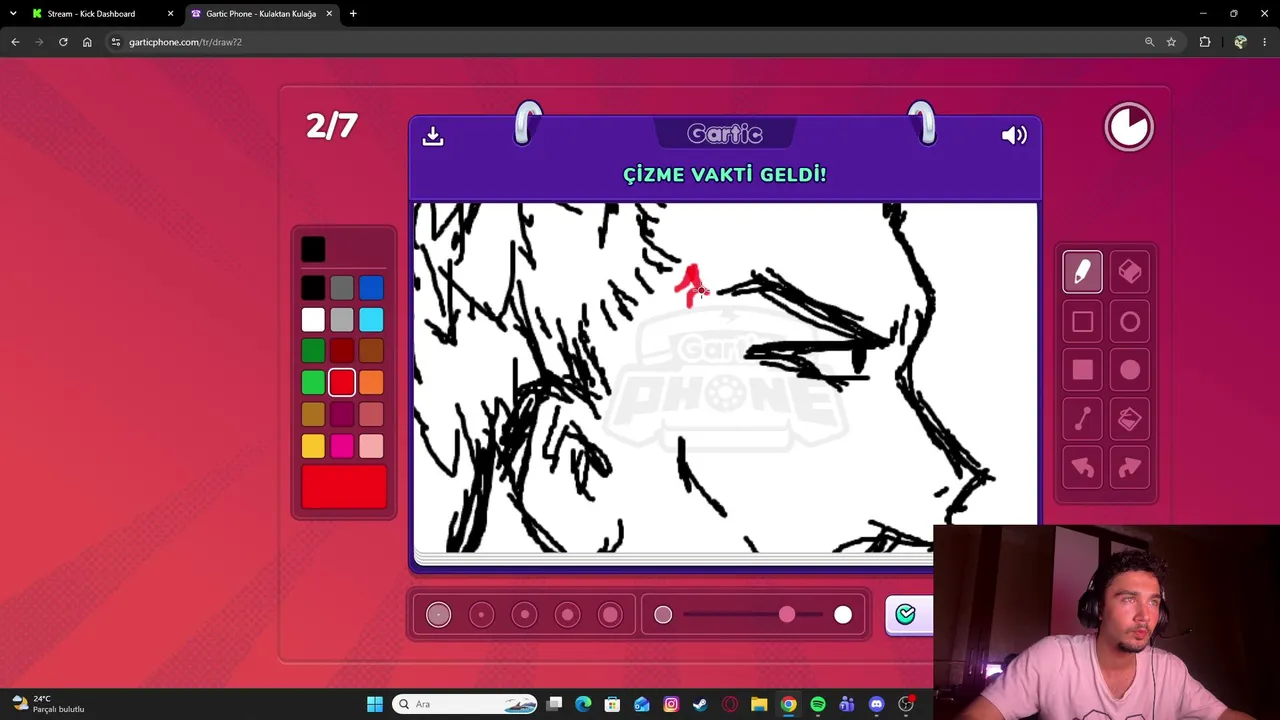The width and height of the screenshot is (1280, 720).
Task: Go back to the previous page
Action: coord(15,42)
